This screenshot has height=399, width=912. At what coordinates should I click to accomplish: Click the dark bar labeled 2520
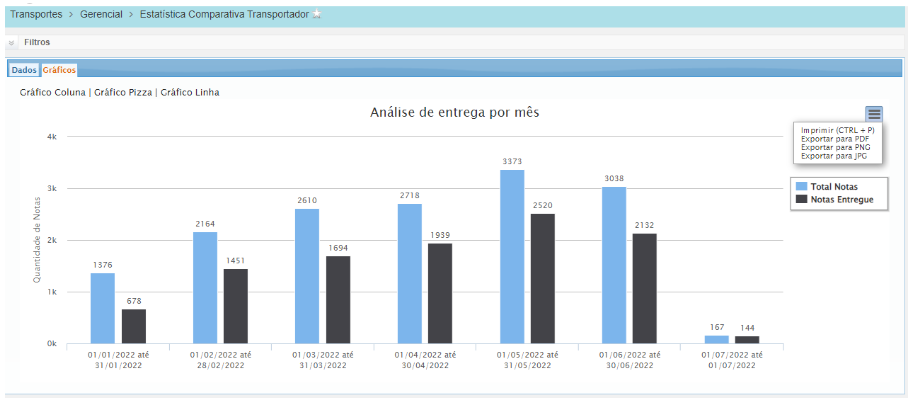[x=543, y=279]
